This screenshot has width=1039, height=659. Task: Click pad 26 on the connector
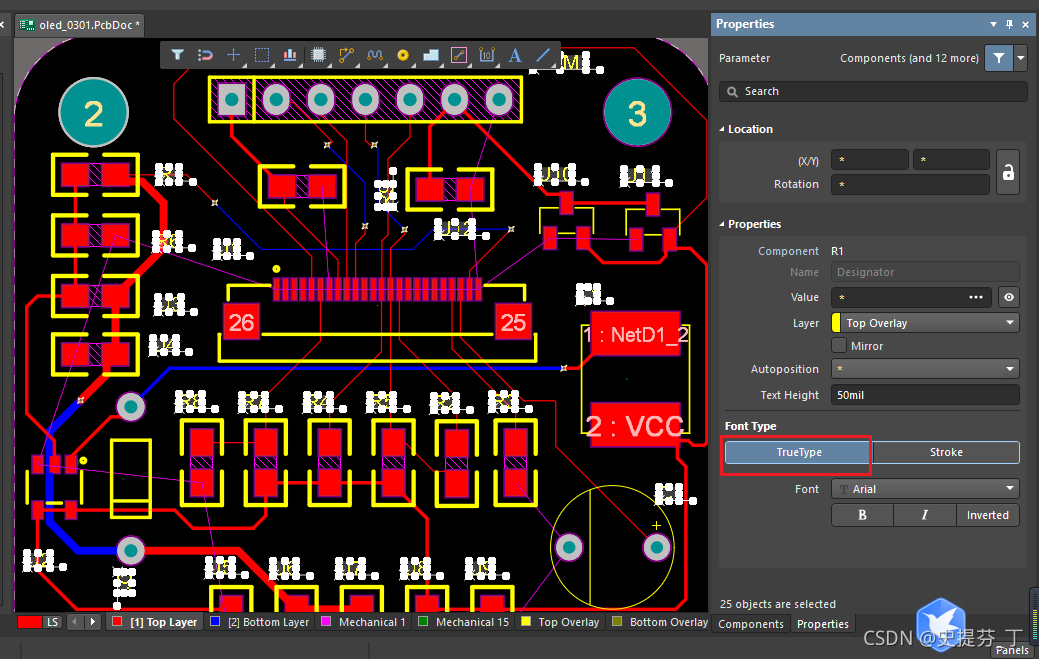pyautogui.click(x=241, y=323)
